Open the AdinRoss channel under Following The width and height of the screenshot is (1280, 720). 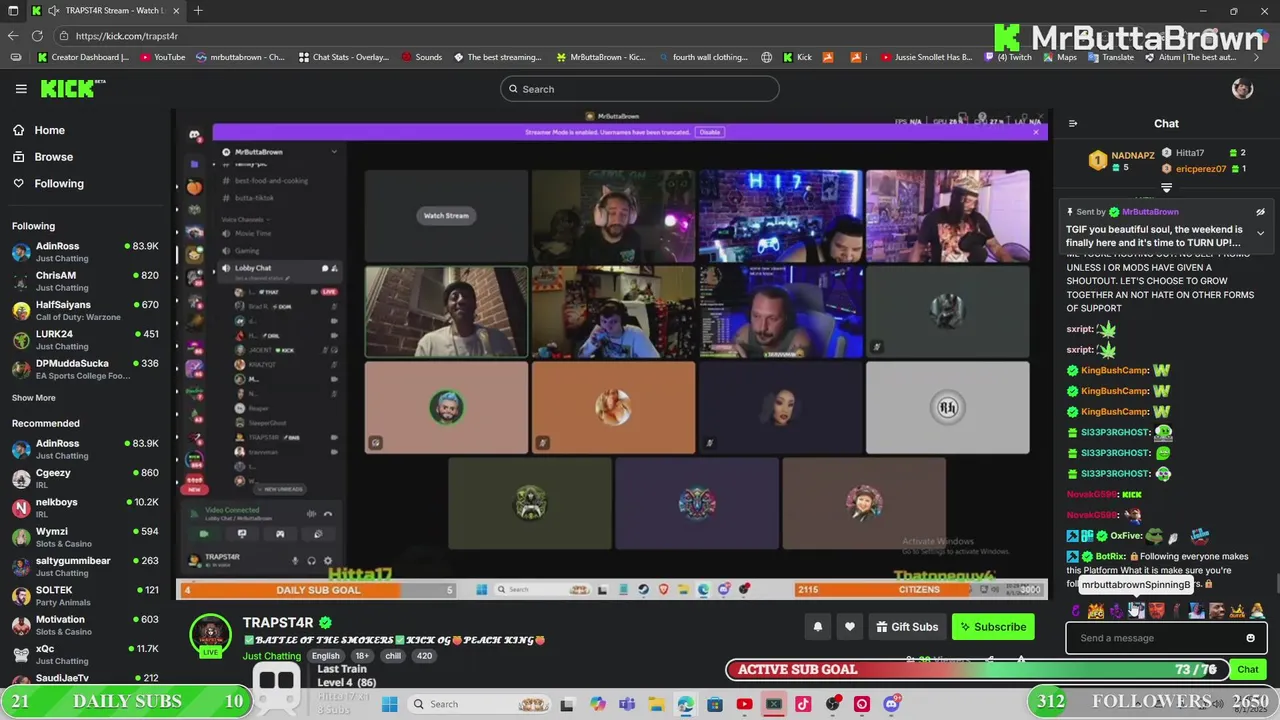point(85,252)
